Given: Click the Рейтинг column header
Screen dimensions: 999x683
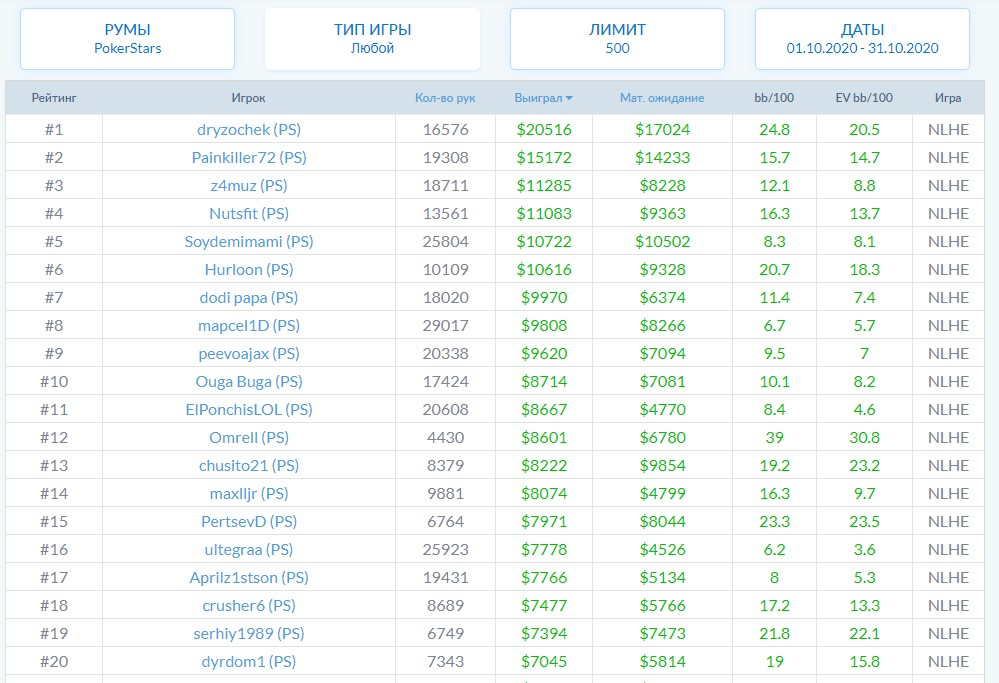Looking at the screenshot, I should [54, 98].
